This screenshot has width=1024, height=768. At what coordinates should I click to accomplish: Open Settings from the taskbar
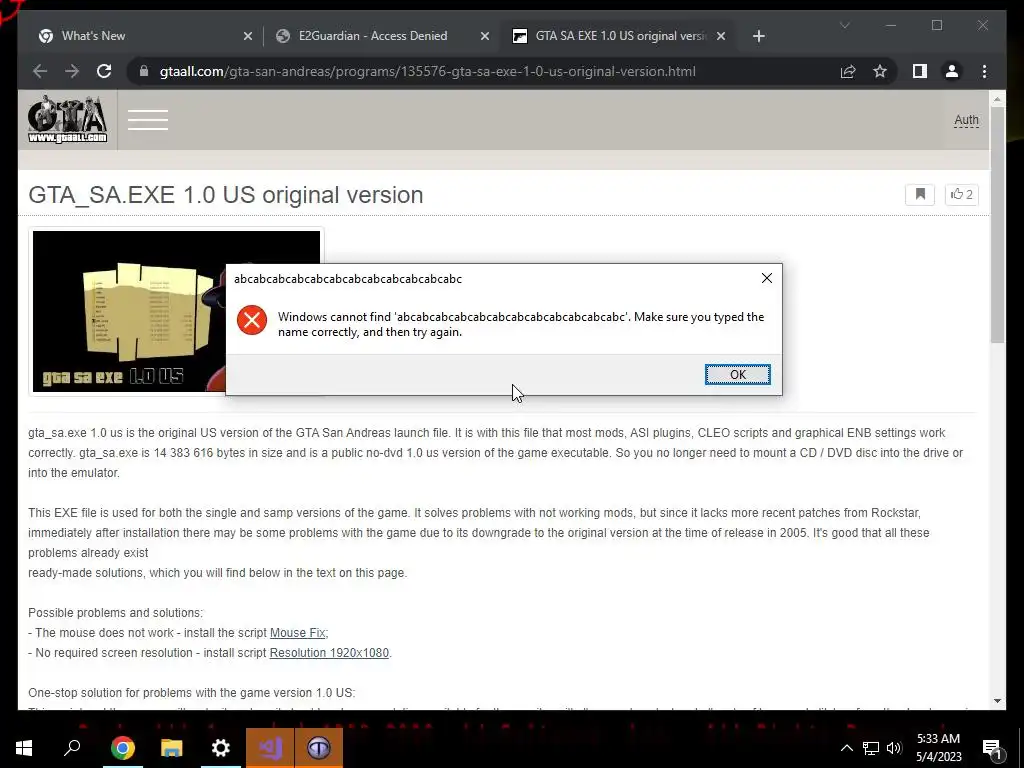click(221, 748)
